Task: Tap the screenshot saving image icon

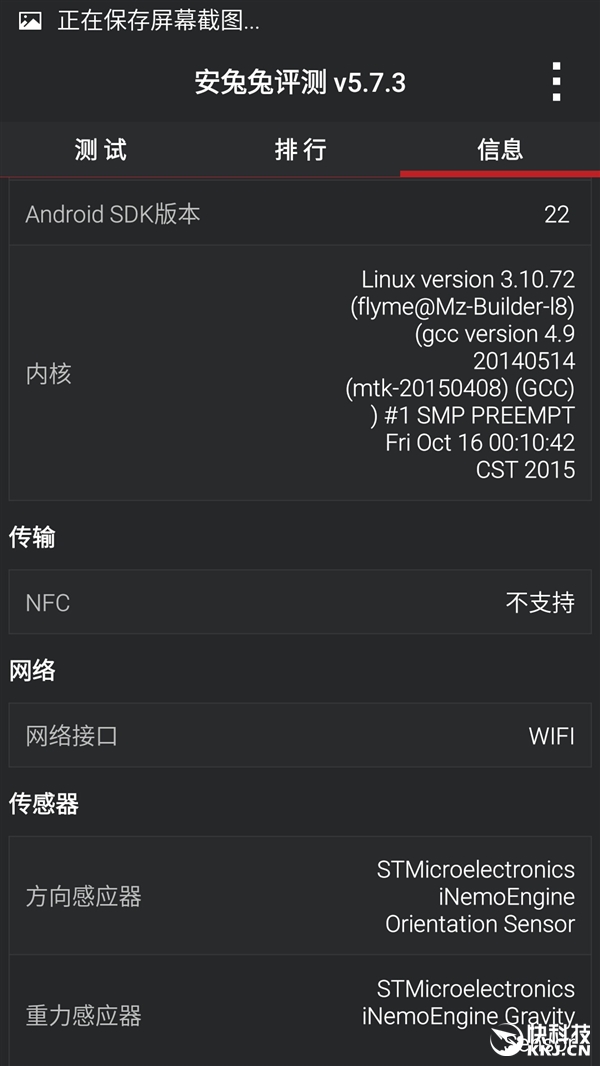Action: (x=30, y=21)
